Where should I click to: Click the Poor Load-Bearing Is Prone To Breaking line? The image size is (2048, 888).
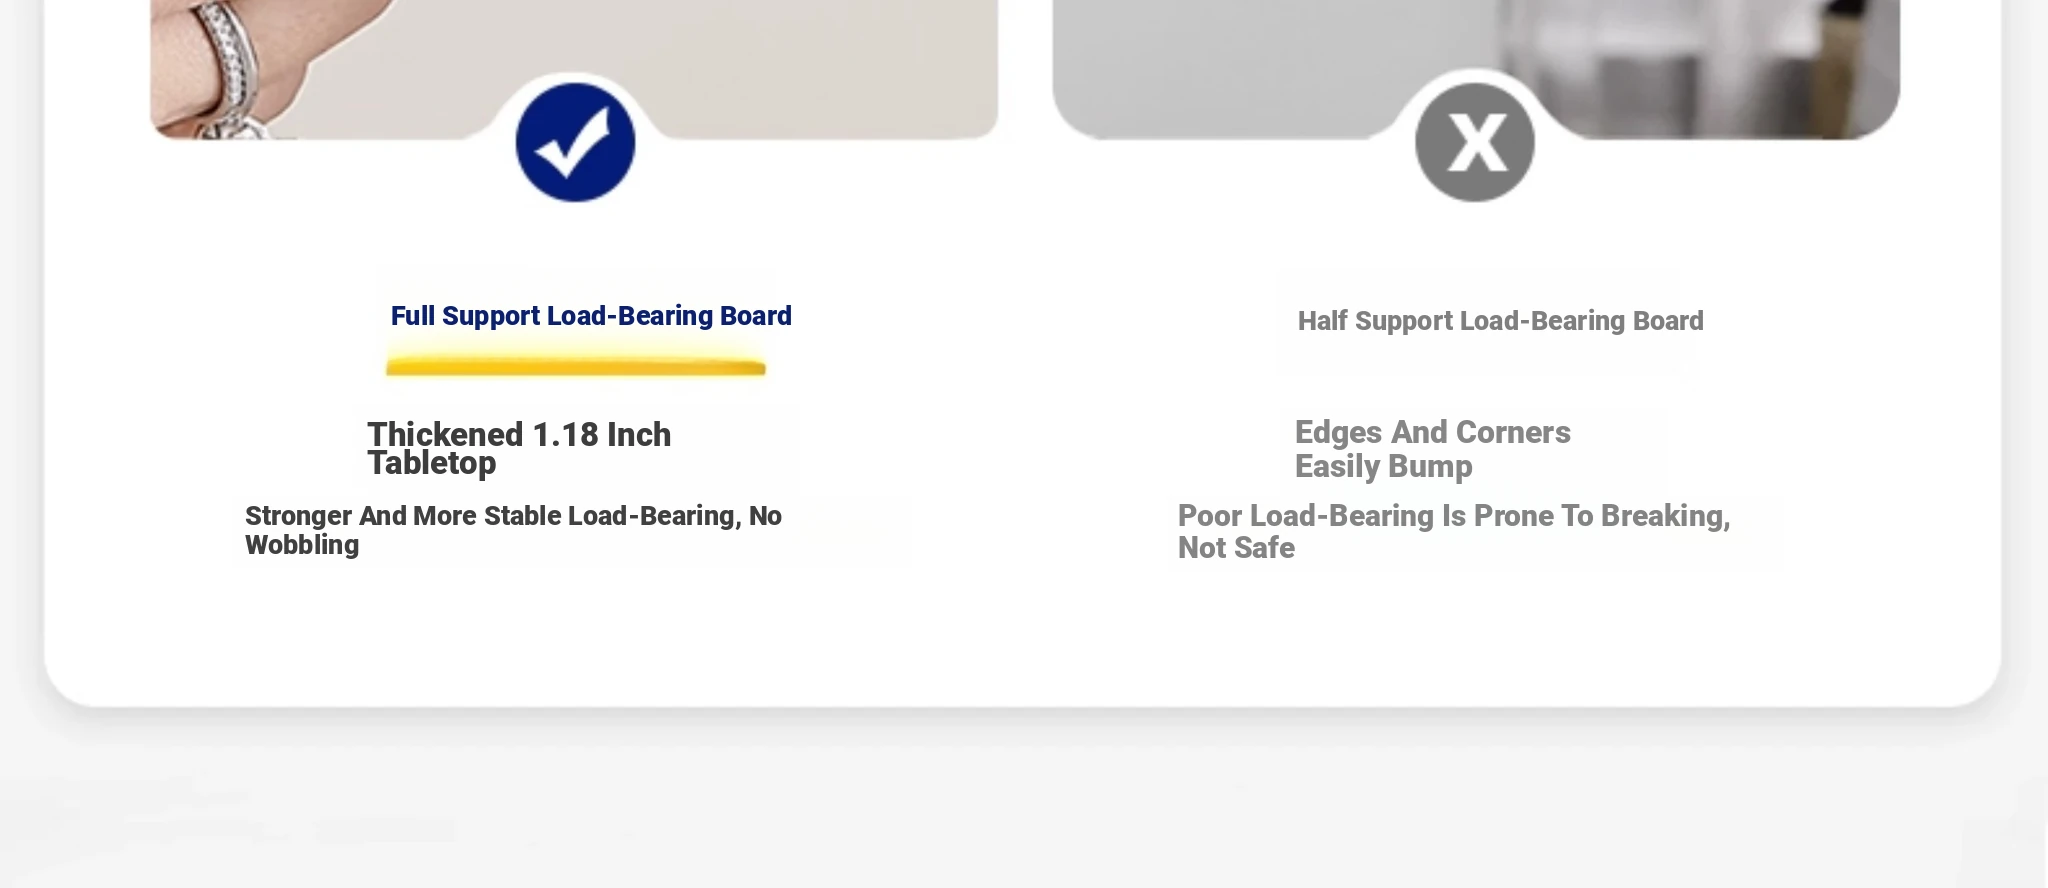coord(1453,516)
